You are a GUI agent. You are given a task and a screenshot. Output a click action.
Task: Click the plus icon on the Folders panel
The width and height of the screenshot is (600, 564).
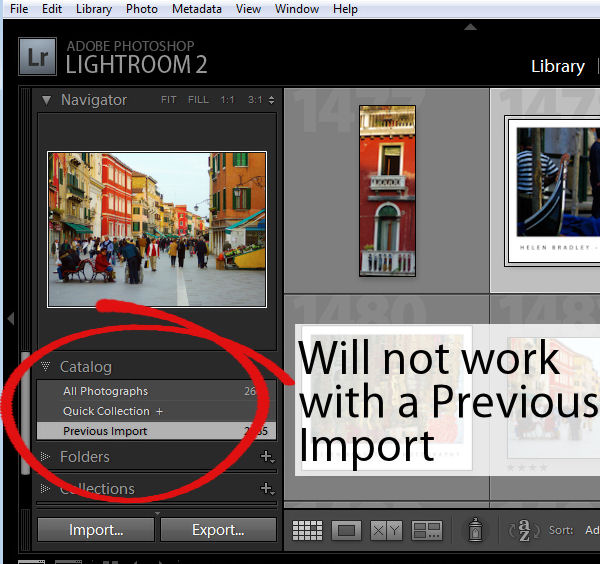[267, 456]
